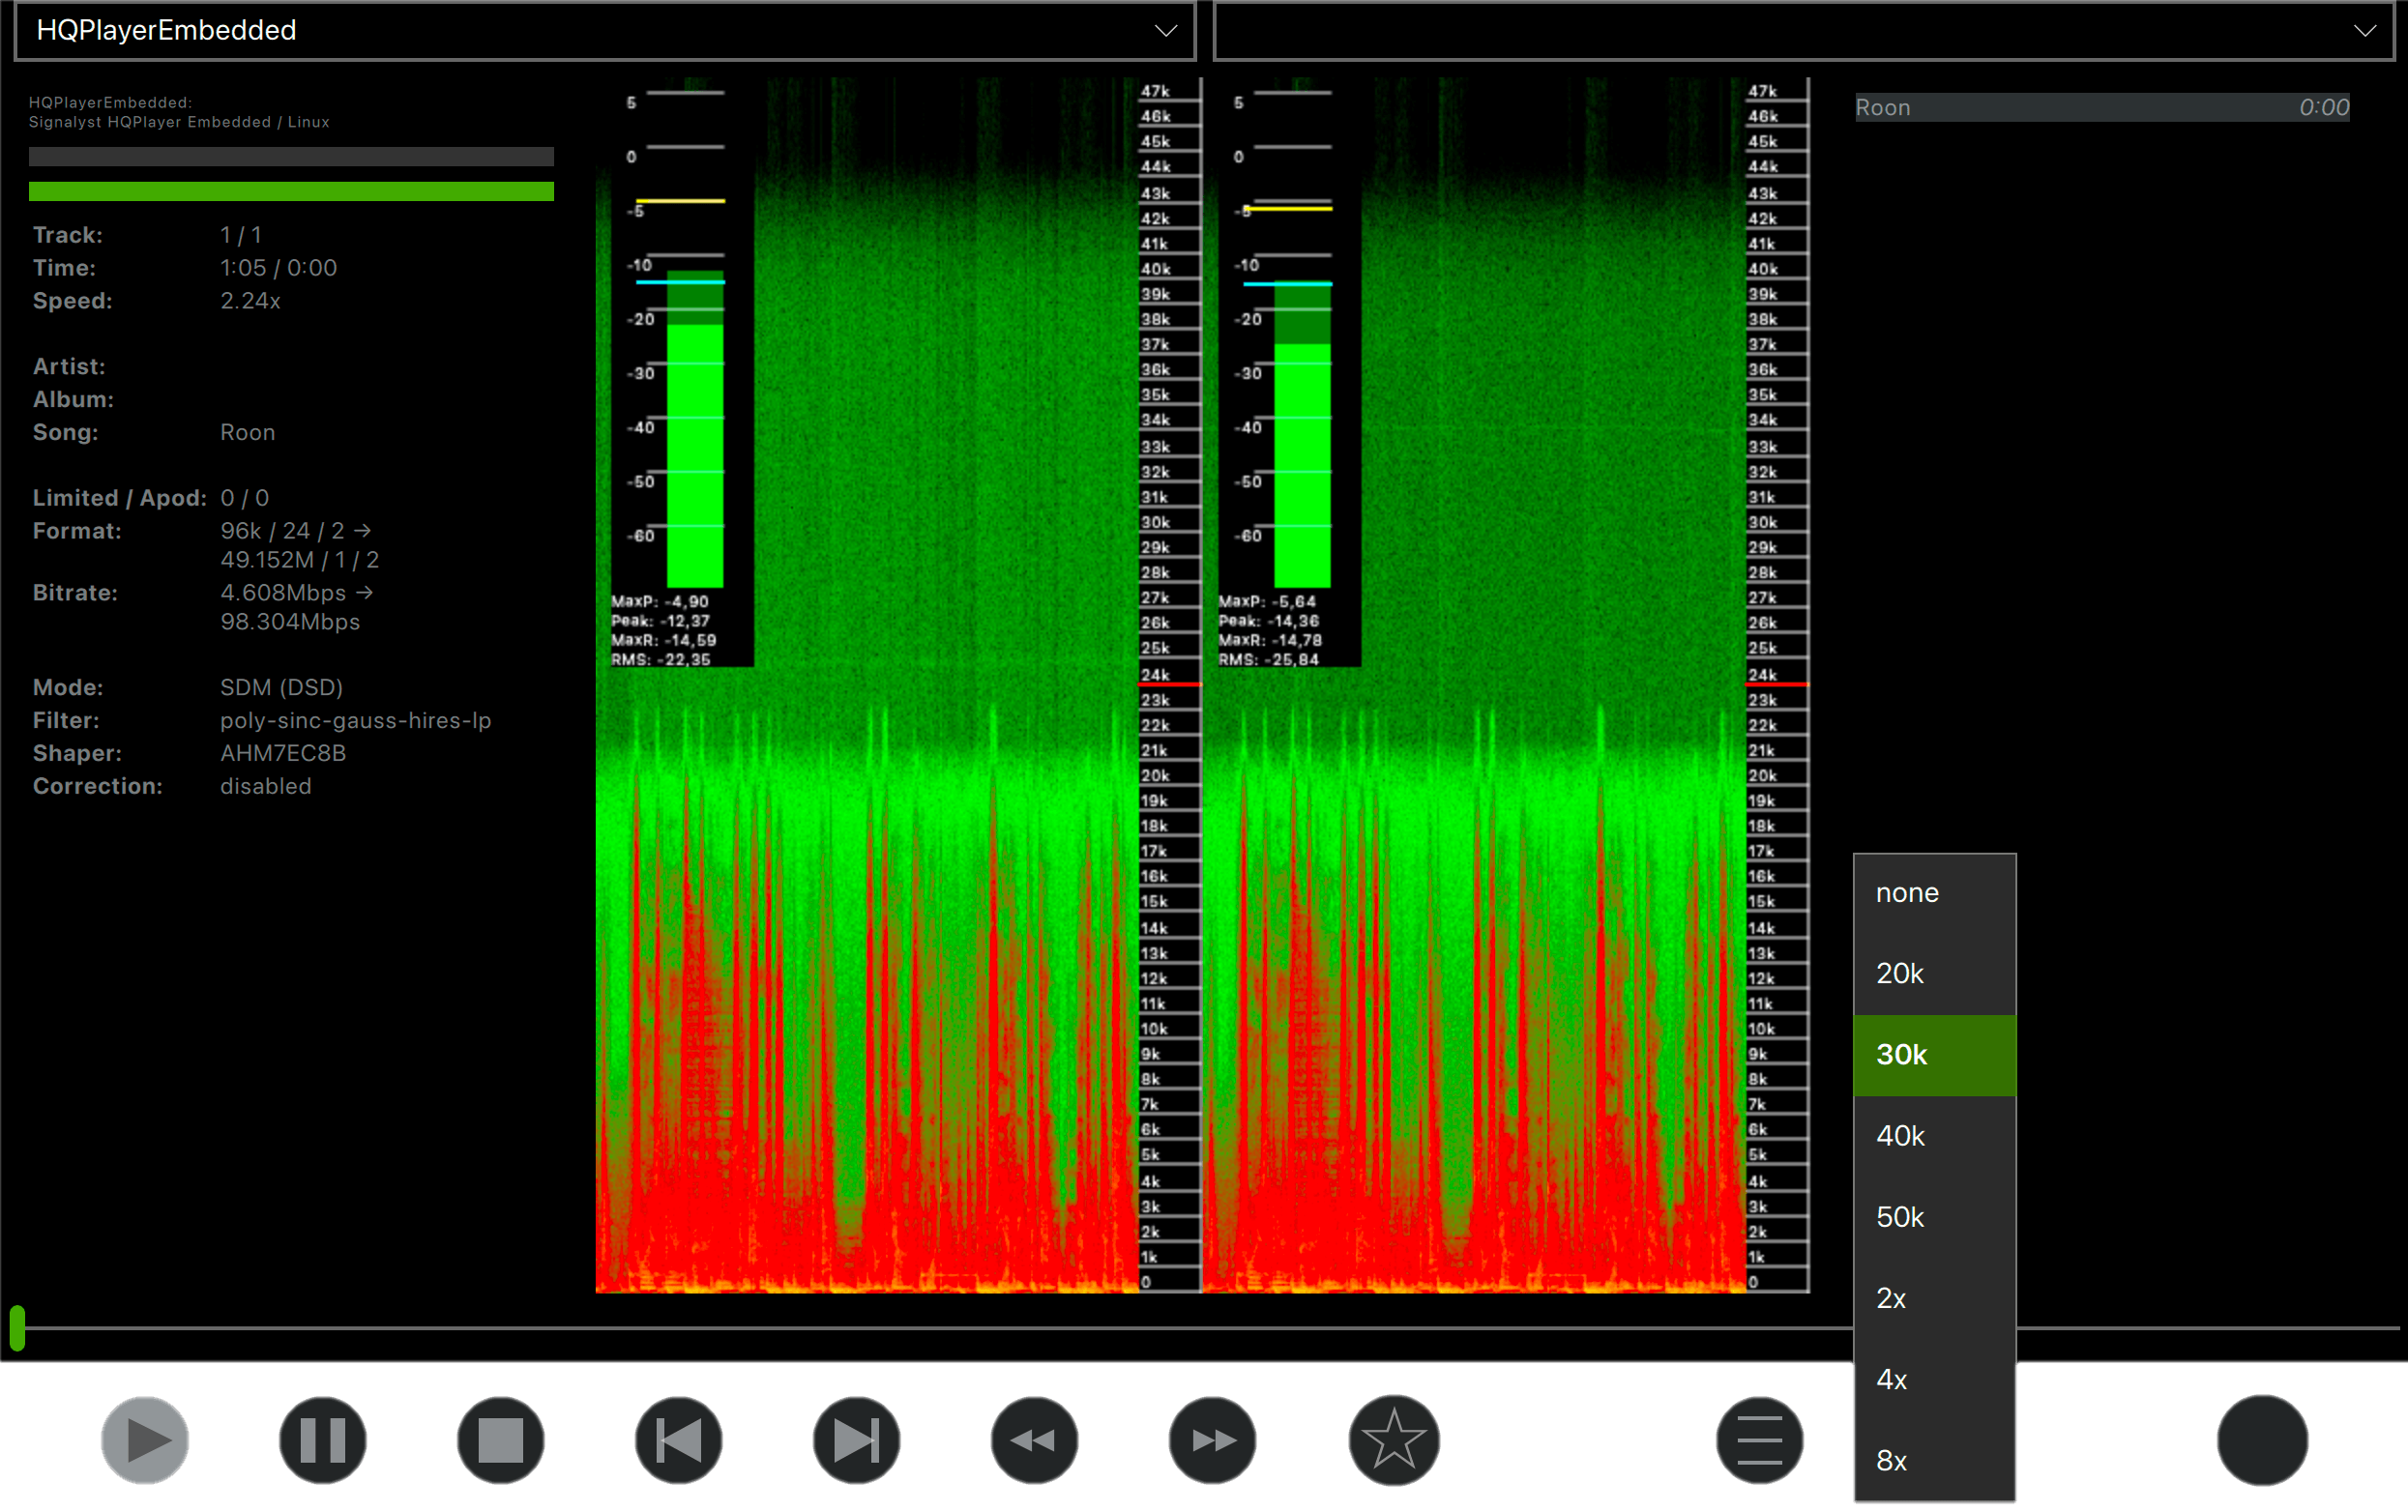Select the 8x menu entry

point(1935,1461)
